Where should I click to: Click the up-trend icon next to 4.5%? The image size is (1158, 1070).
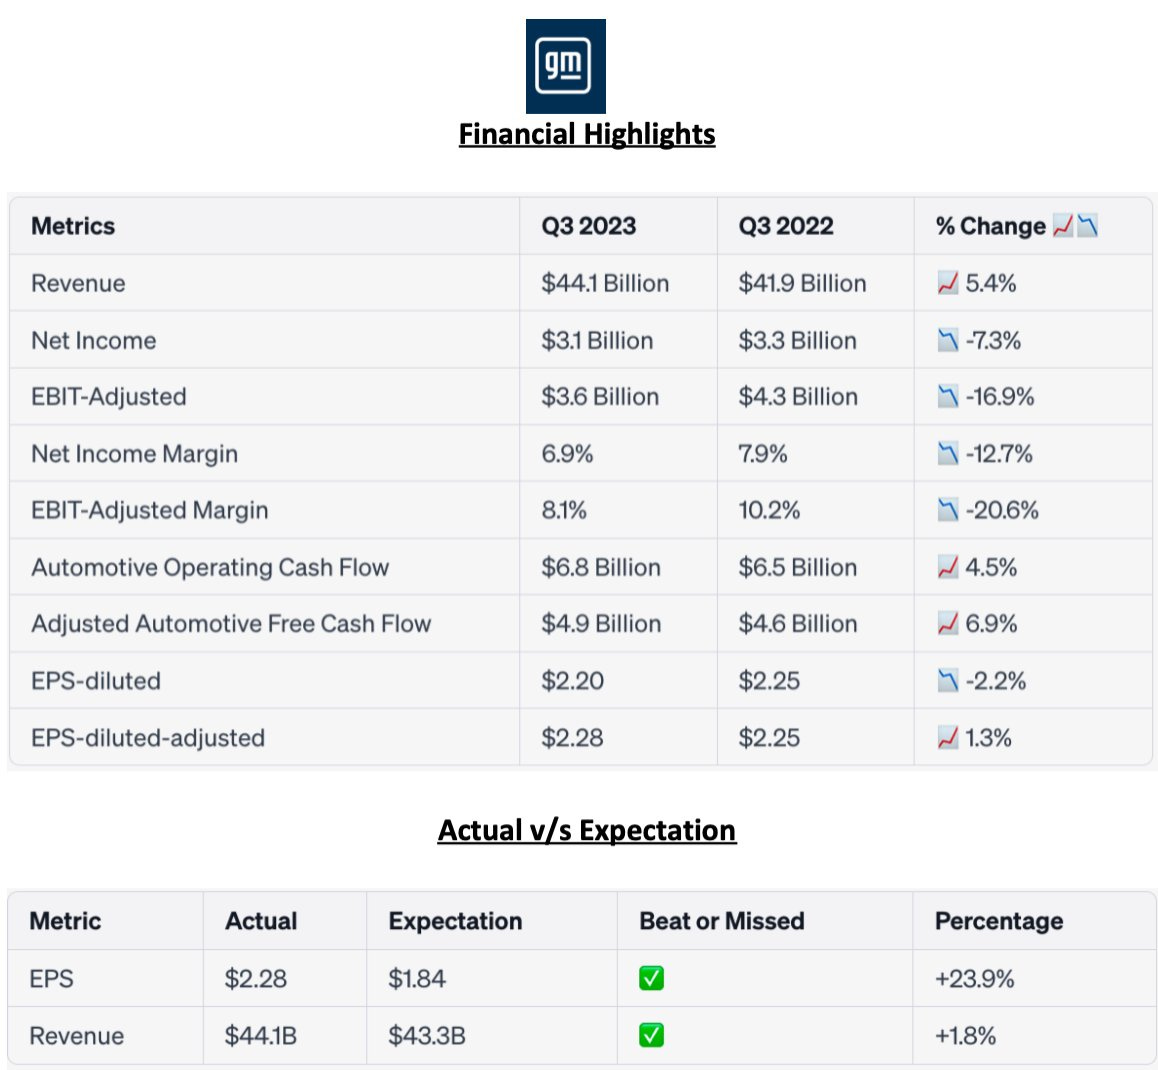coord(947,568)
